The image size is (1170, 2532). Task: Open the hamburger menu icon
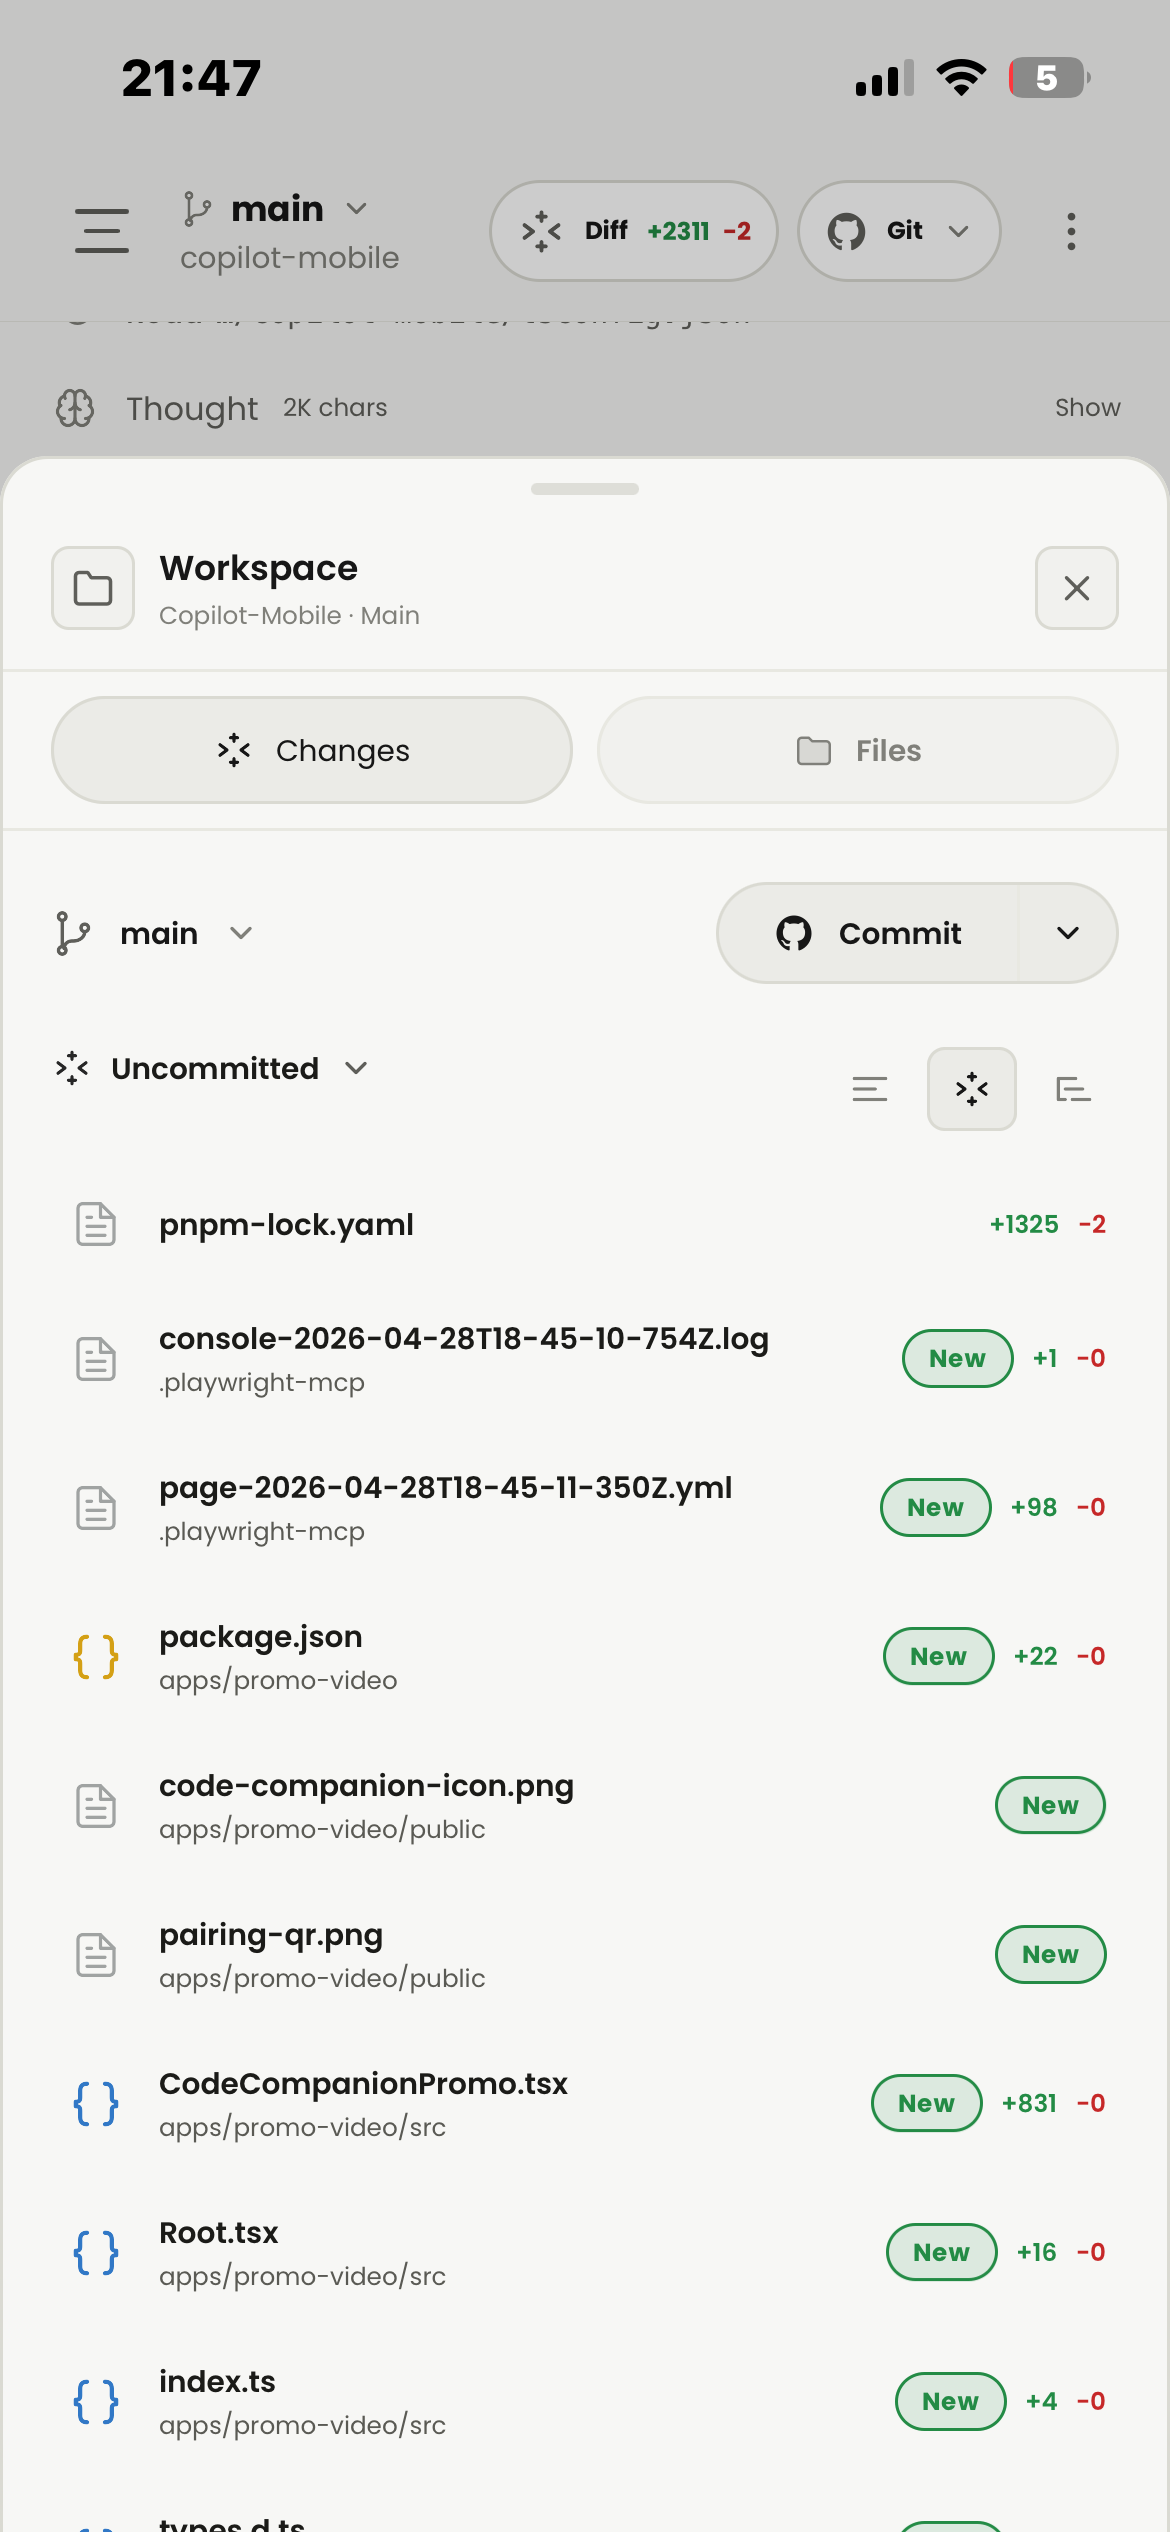click(102, 231)
